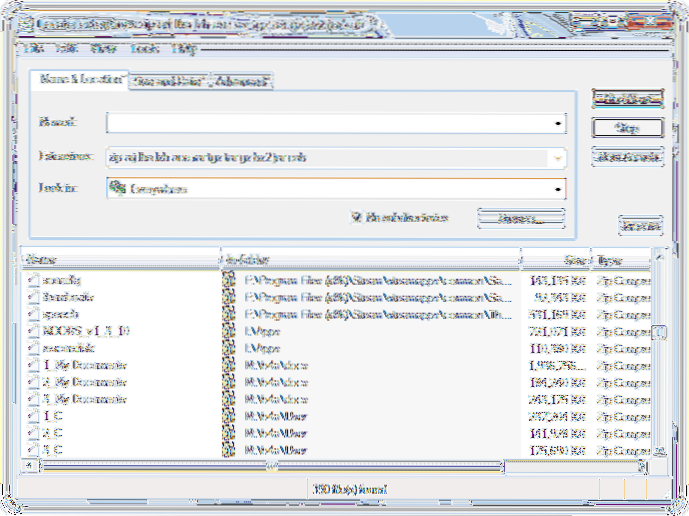Viewport: 689px width, 516px height.
Task: Sort results by the Size column header
Action: [554, 257]
